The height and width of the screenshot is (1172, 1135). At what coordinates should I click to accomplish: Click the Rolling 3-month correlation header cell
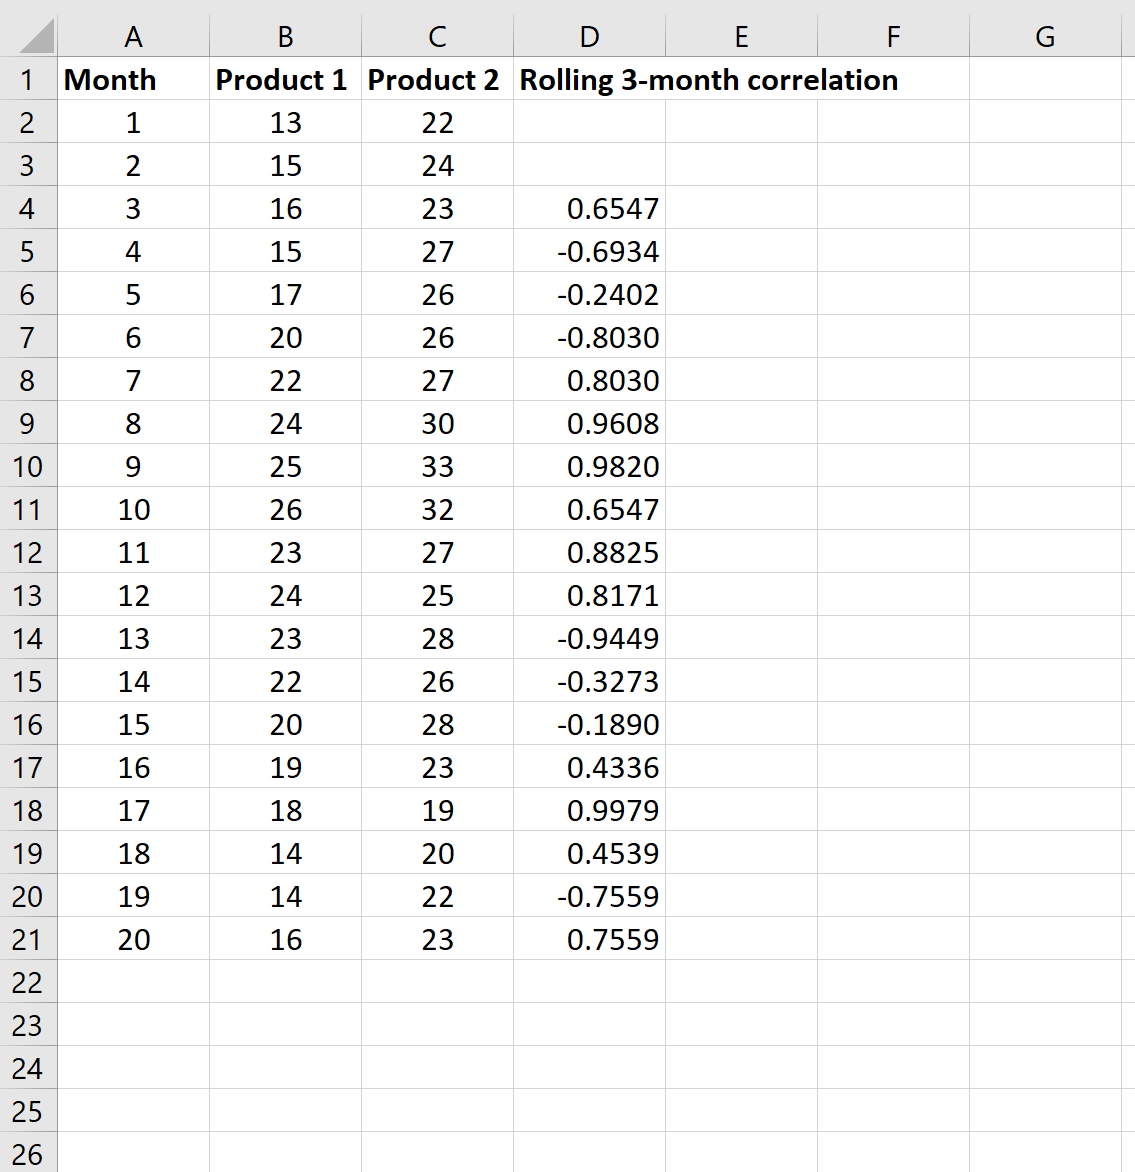click(x=589, y=80)
